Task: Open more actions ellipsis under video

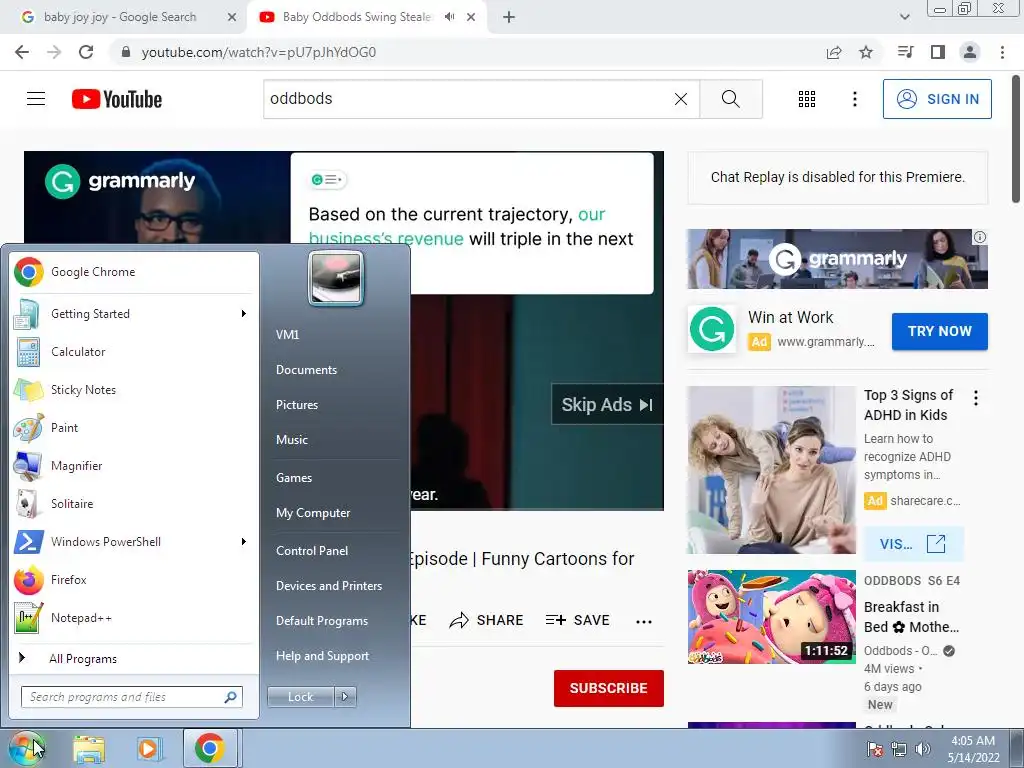Action: point(644,622)
